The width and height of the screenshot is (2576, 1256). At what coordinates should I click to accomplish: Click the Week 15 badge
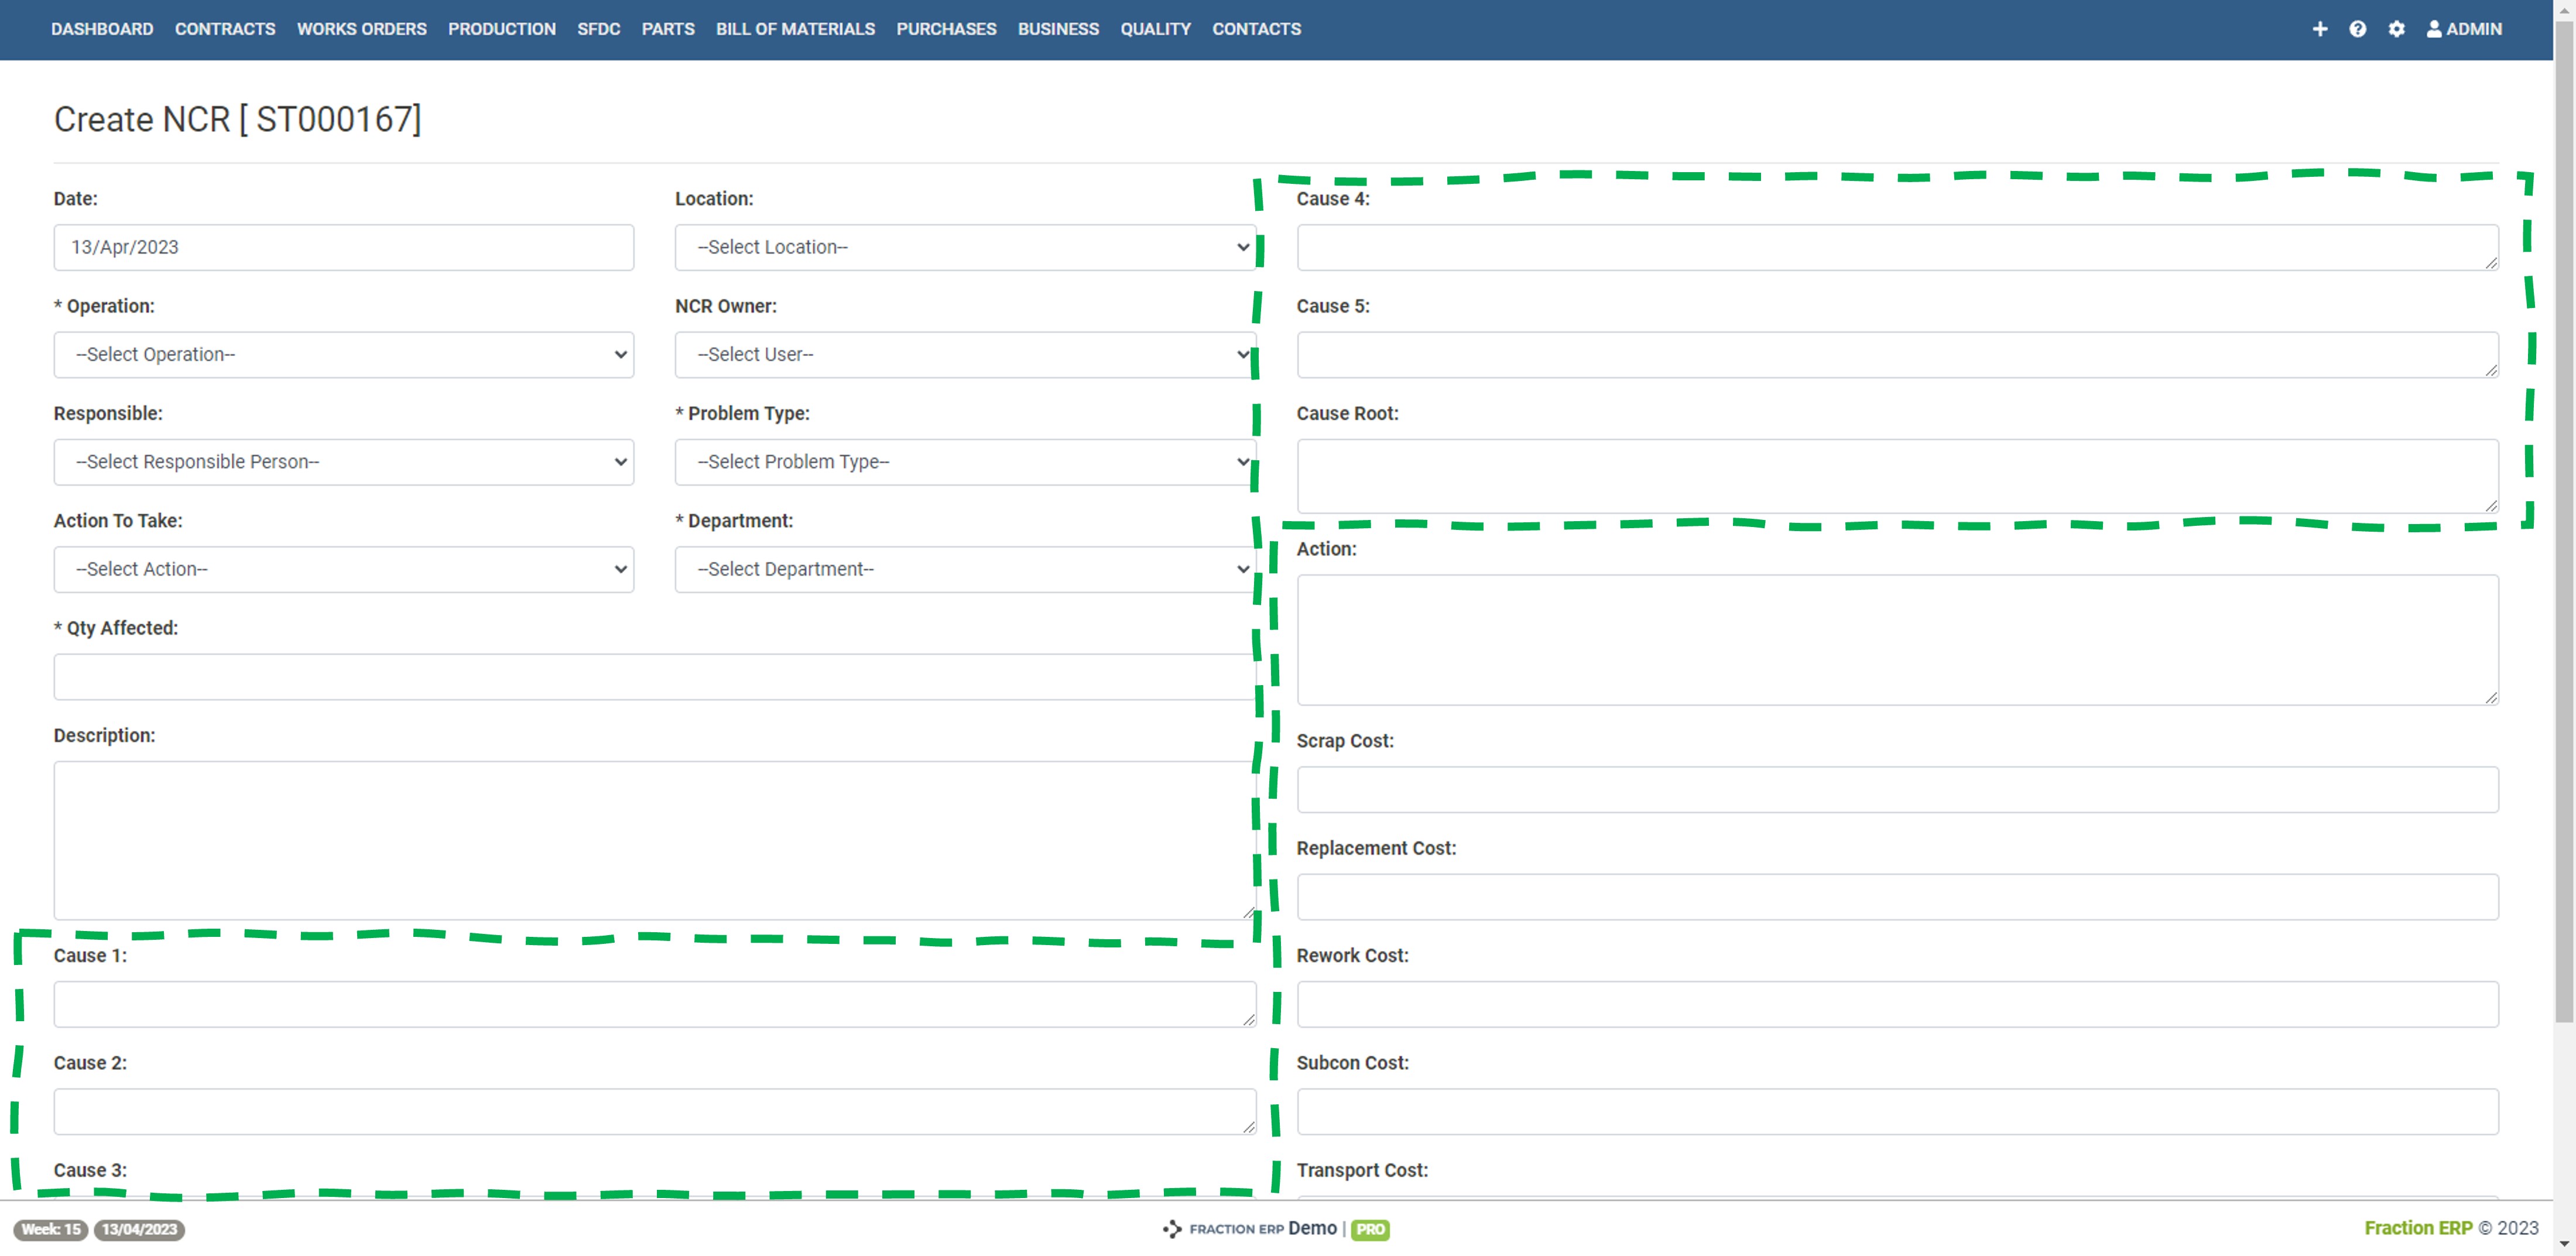point(51,1230)
